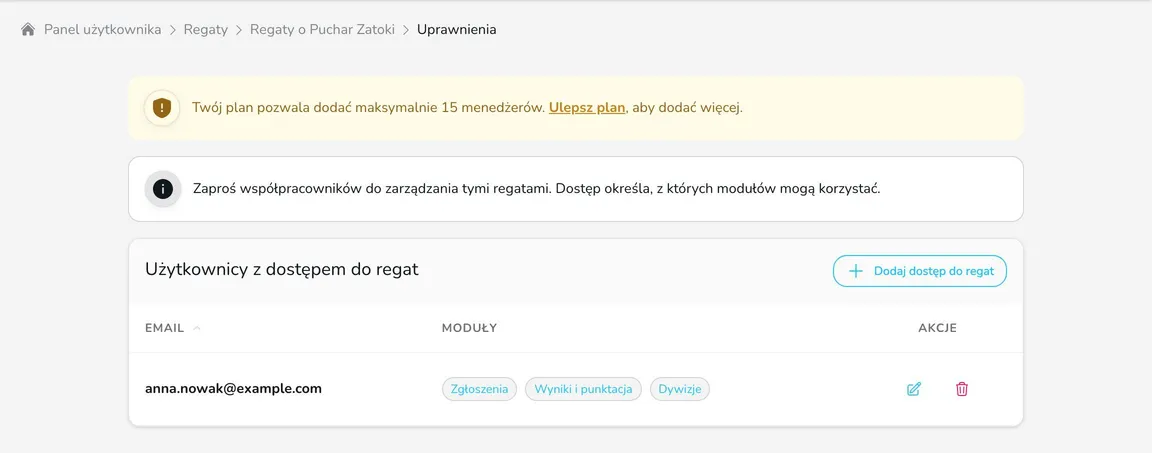This screenshot has width=1152, height=453.
Task: Click AKCJE column header
Action: [x=937, y=328]
